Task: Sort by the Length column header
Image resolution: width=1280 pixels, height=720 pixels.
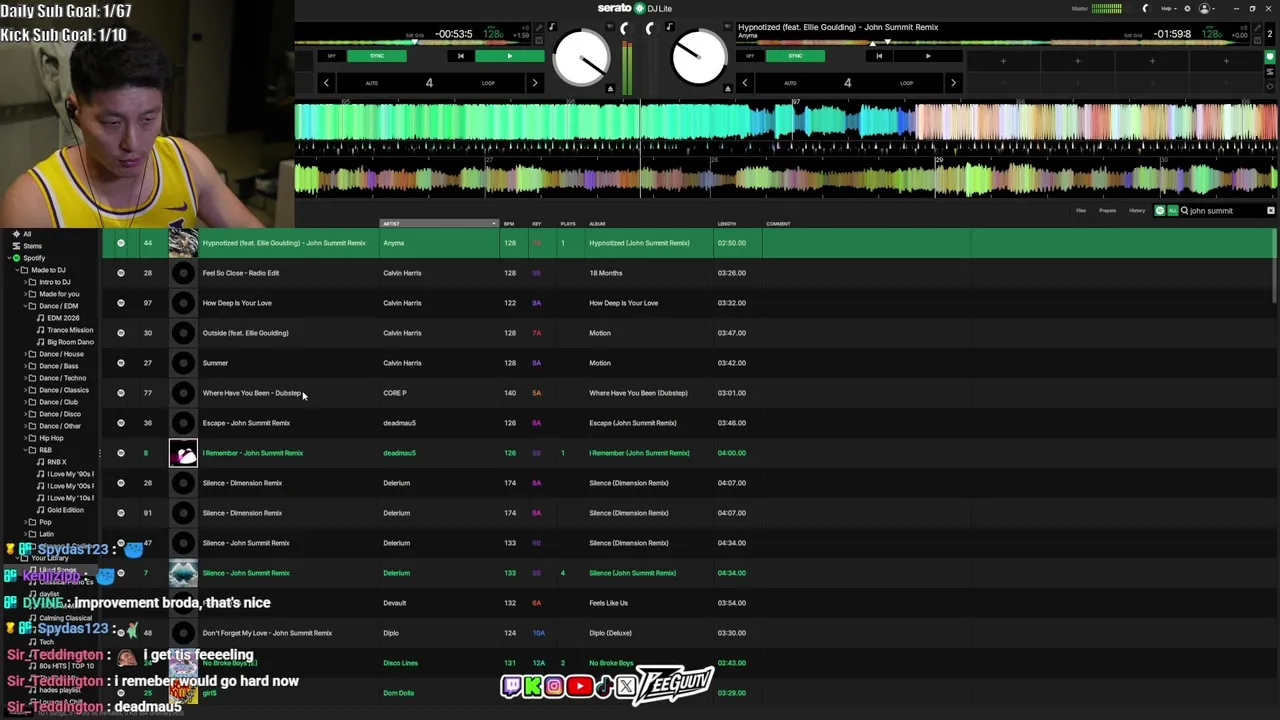Action: (727, 224)
